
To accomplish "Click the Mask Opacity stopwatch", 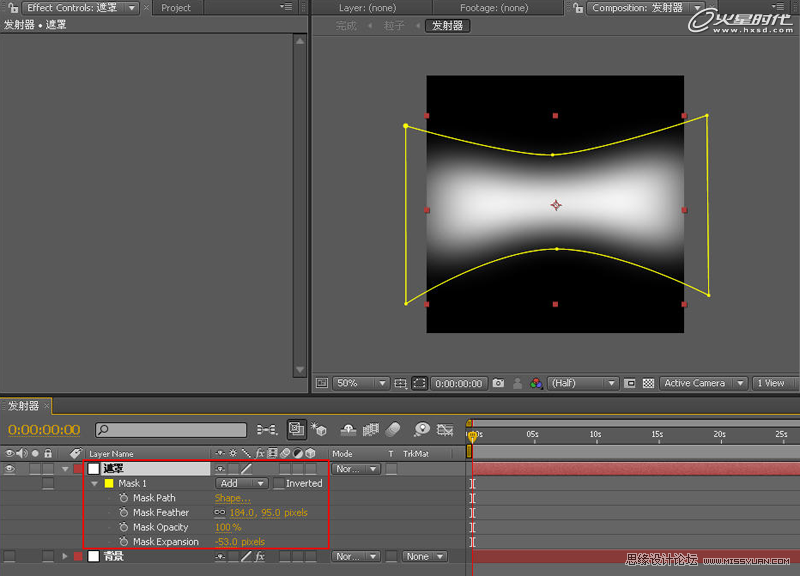I will 123,527.
